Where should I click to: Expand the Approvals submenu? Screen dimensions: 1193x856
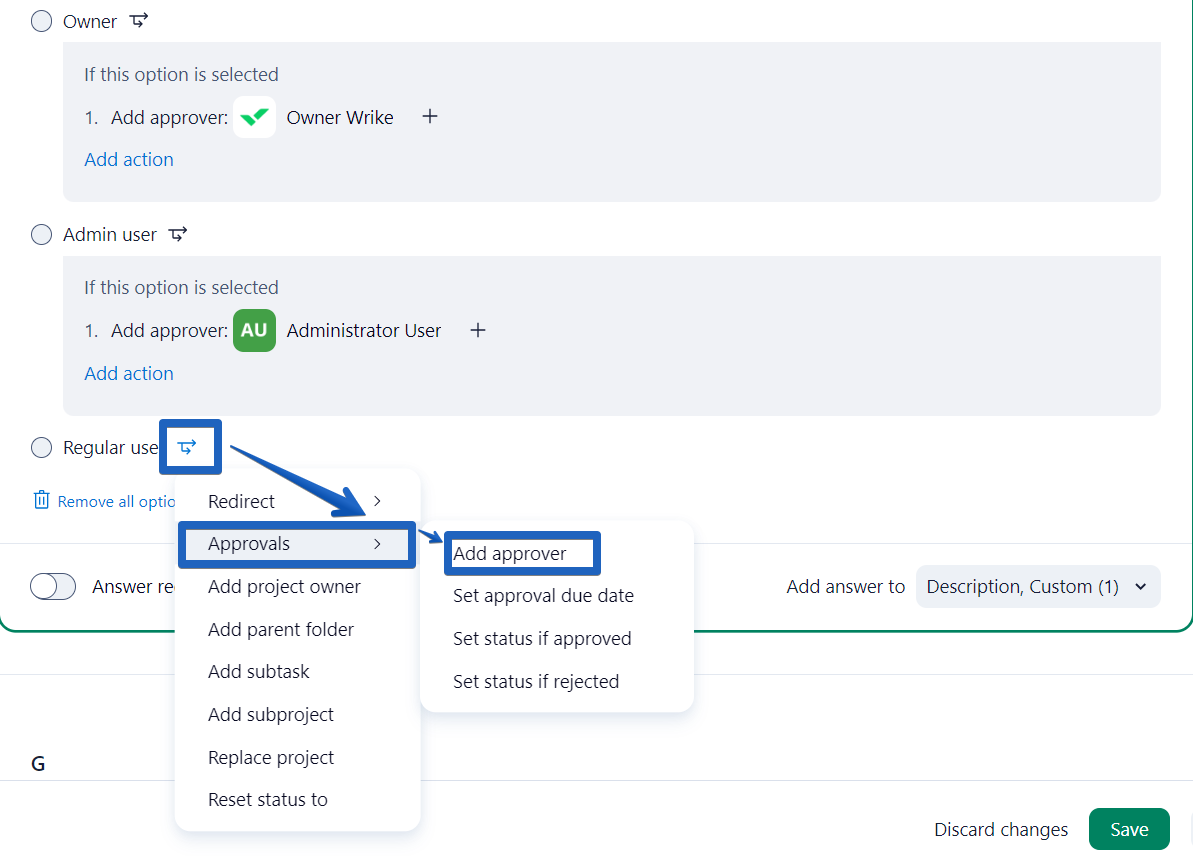coord(296,544)
